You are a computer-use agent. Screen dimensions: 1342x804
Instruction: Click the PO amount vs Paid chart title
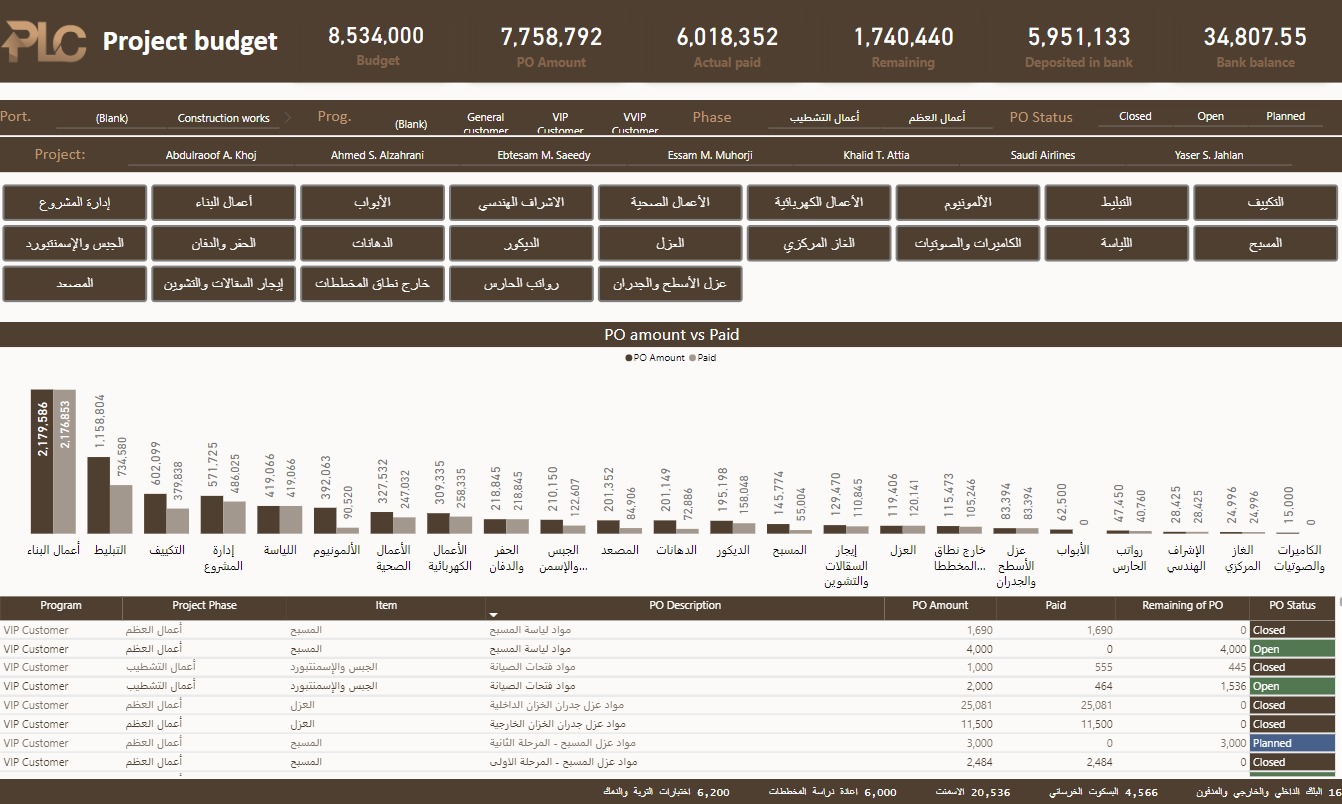tap(671, 335)
